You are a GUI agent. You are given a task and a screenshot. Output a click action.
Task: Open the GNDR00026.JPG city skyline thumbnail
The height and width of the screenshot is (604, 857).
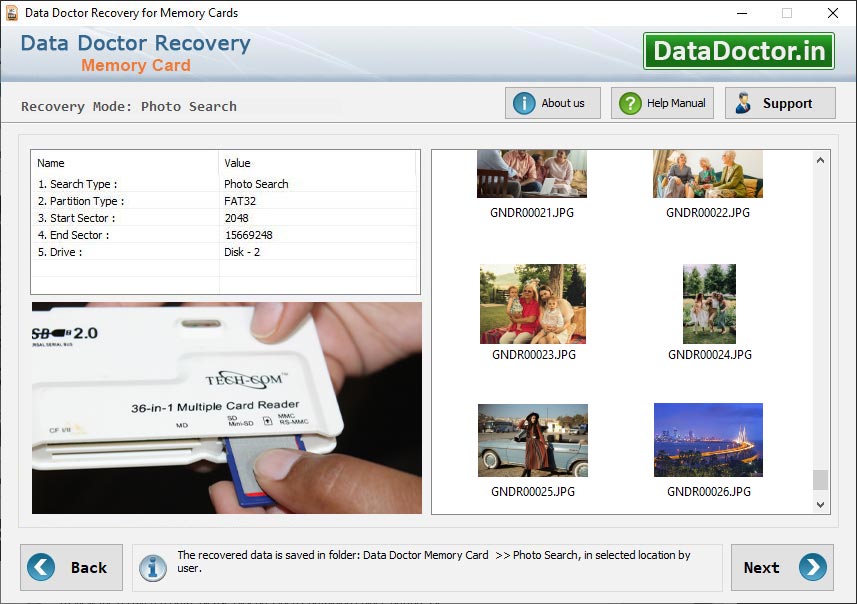(x=708, y=439)
